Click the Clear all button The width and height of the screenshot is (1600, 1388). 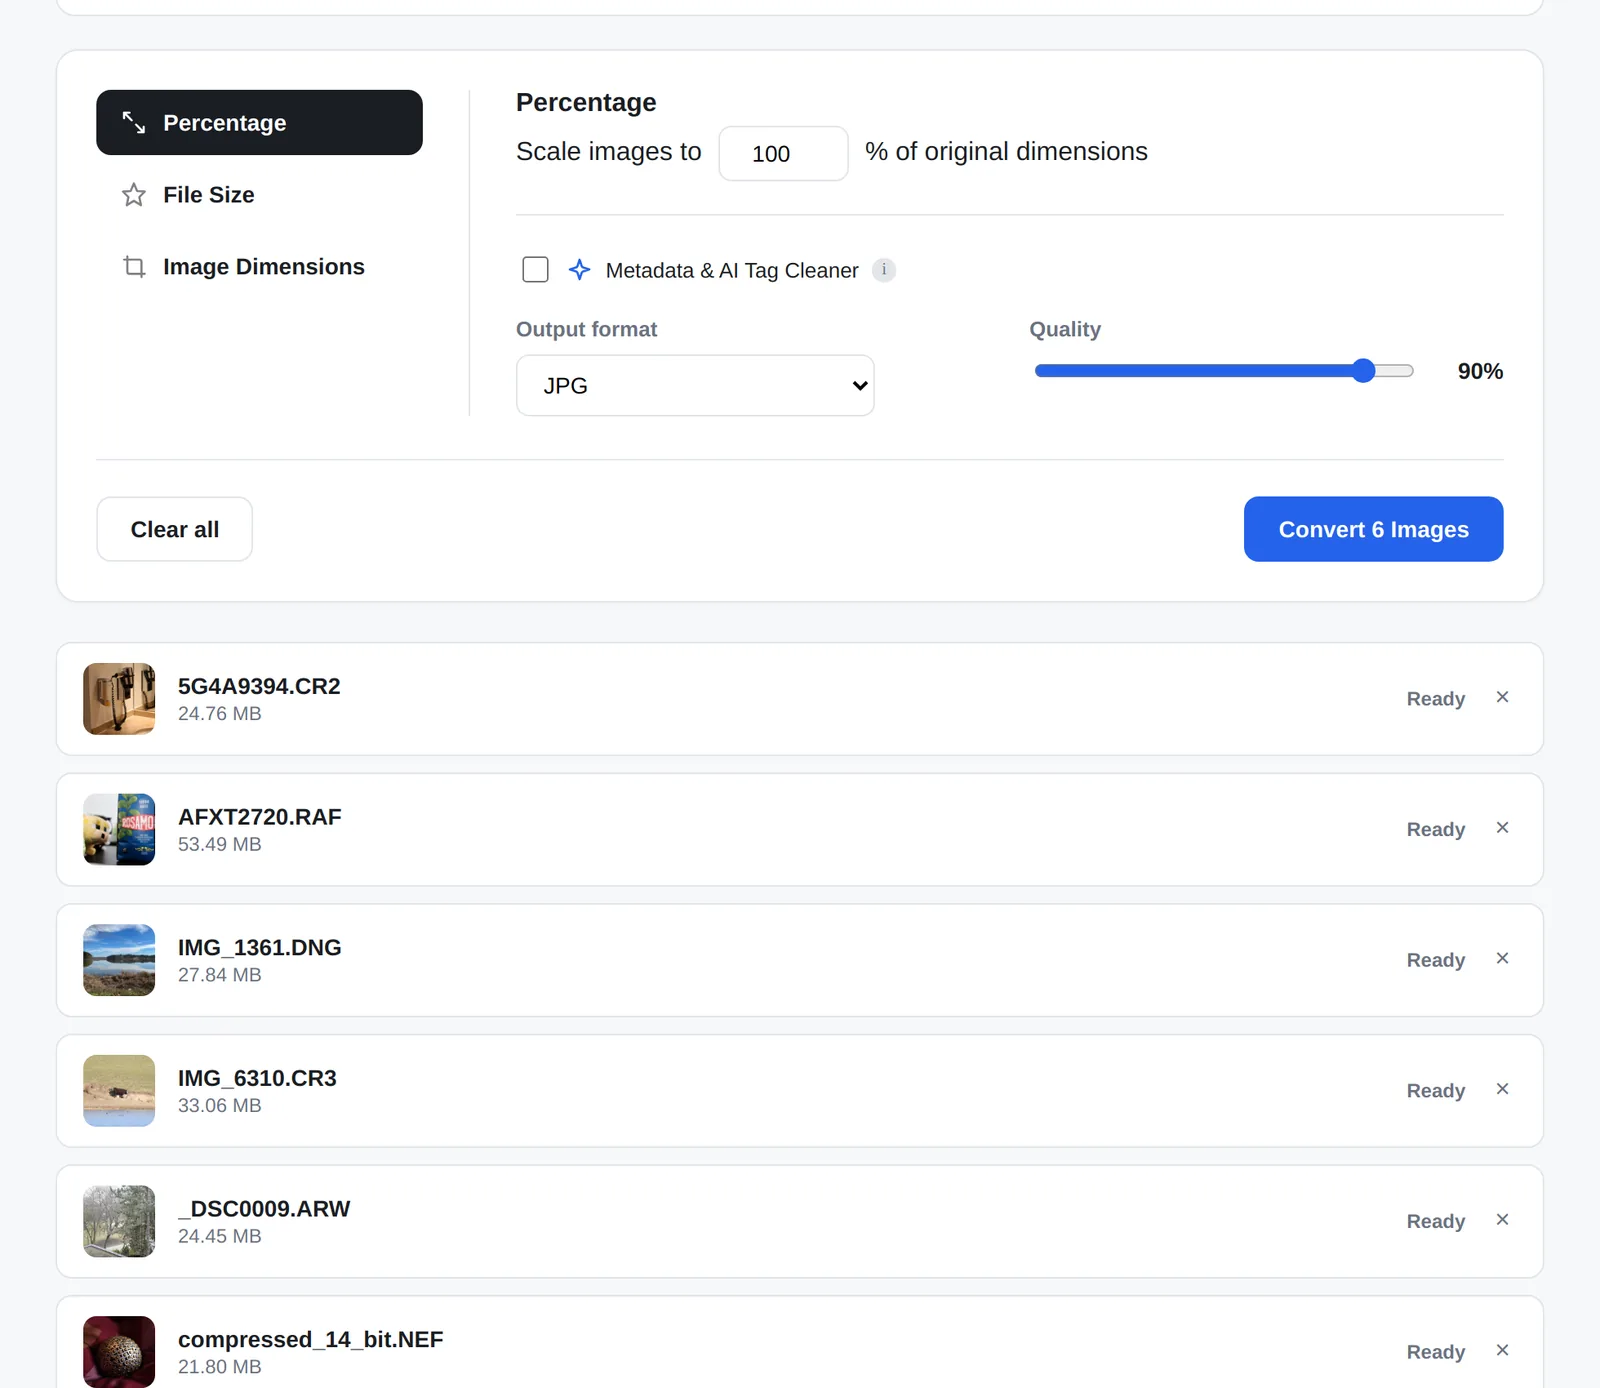point(174,529)
